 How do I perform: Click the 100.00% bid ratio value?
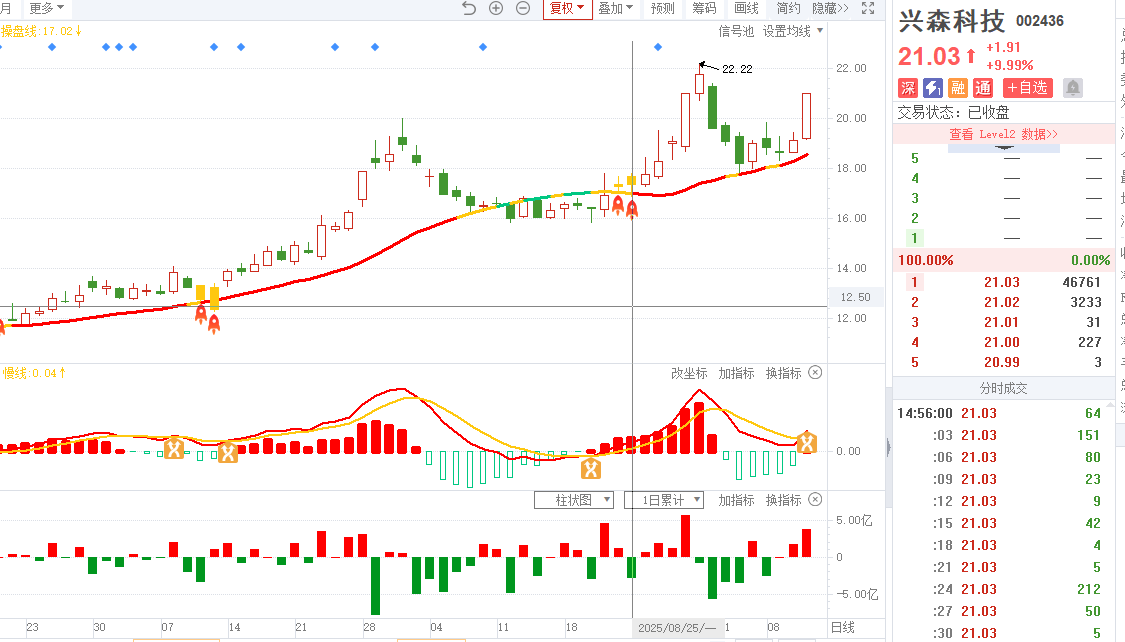tap(926, 260)
